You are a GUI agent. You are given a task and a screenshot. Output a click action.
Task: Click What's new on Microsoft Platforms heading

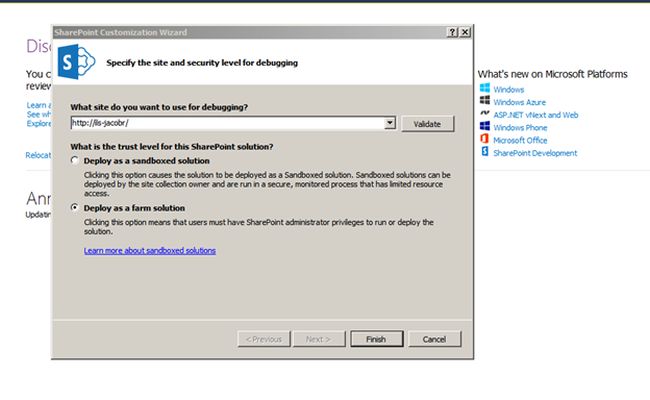point(553,74)
